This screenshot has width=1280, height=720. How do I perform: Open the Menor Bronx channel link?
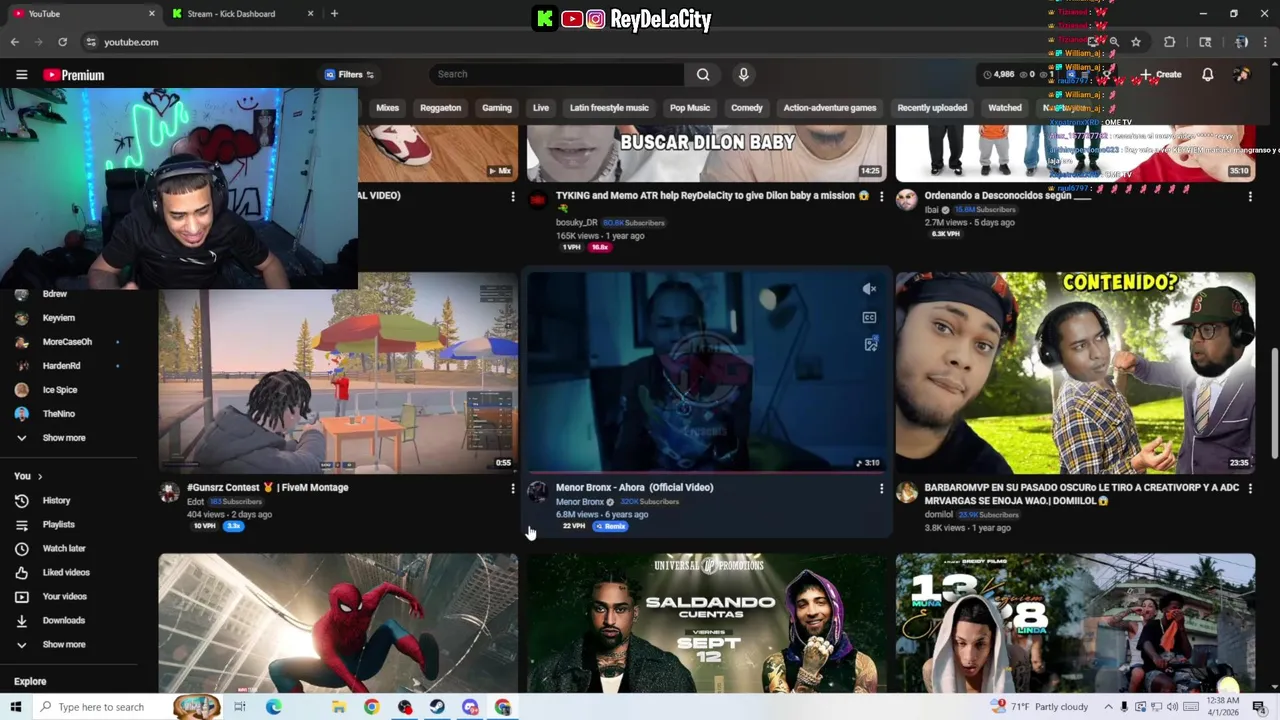(580, 502)
